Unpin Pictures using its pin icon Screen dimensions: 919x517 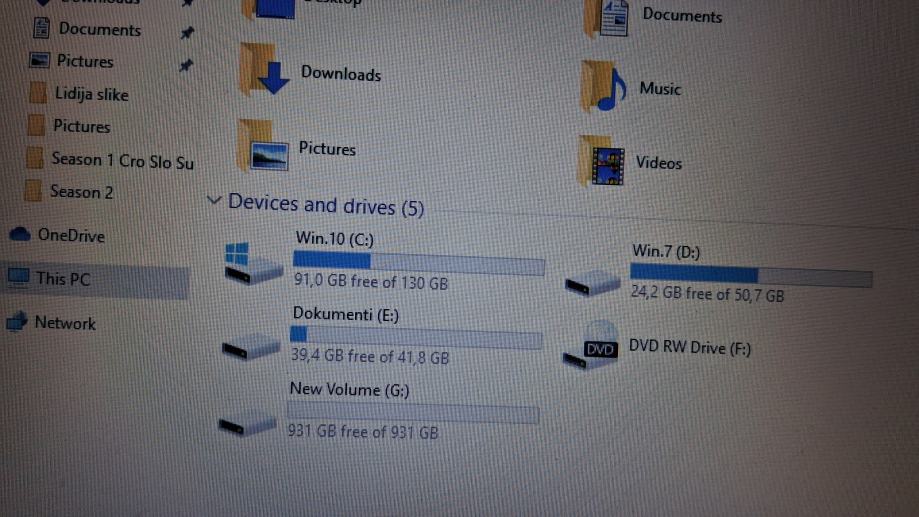[x=186, y=64]
